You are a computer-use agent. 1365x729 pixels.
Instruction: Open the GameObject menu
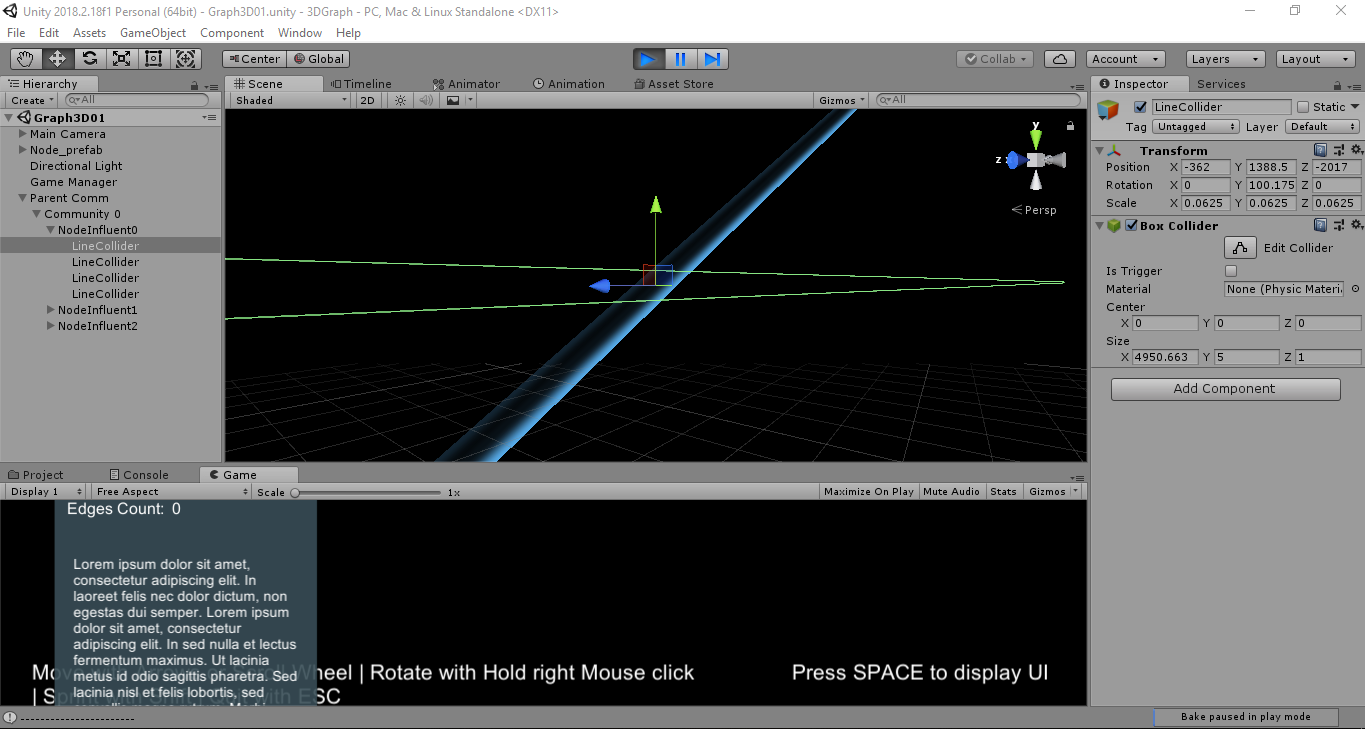(x=152, y=33)
